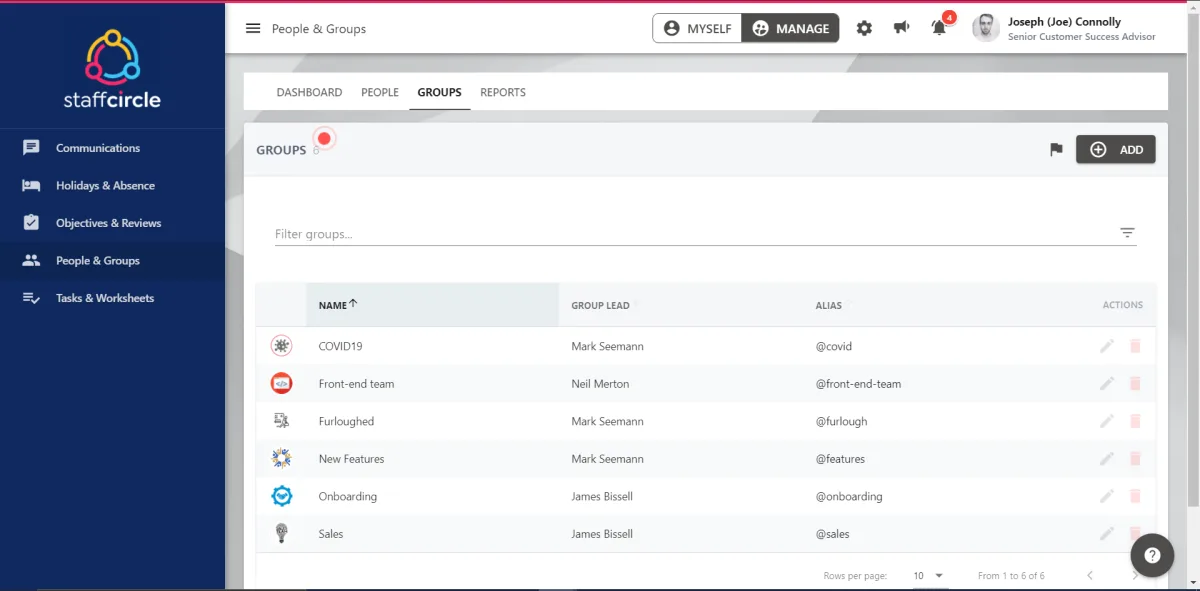Click the @furlough alias
Image resolution: width=1200 pixels, height=591 pixels.
841,421
